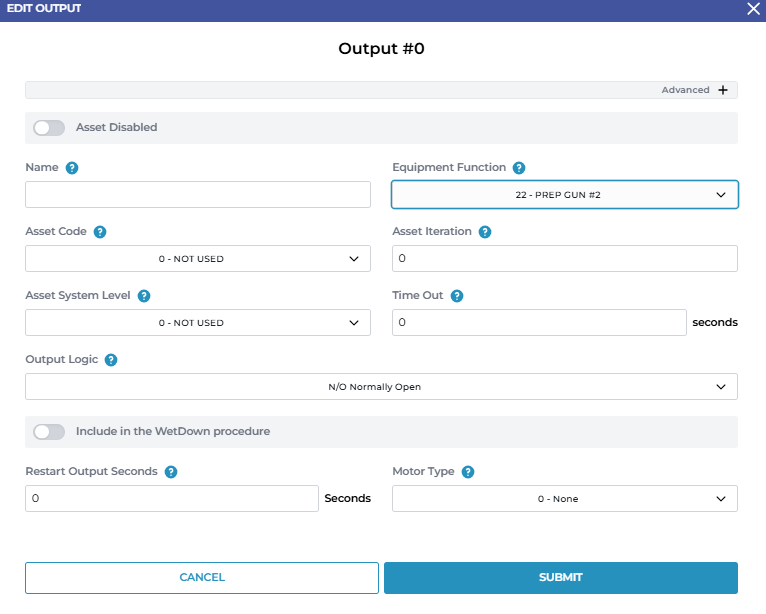Click help icon next to Asset Iteration

pyautogui.click(x=485, y=232)
